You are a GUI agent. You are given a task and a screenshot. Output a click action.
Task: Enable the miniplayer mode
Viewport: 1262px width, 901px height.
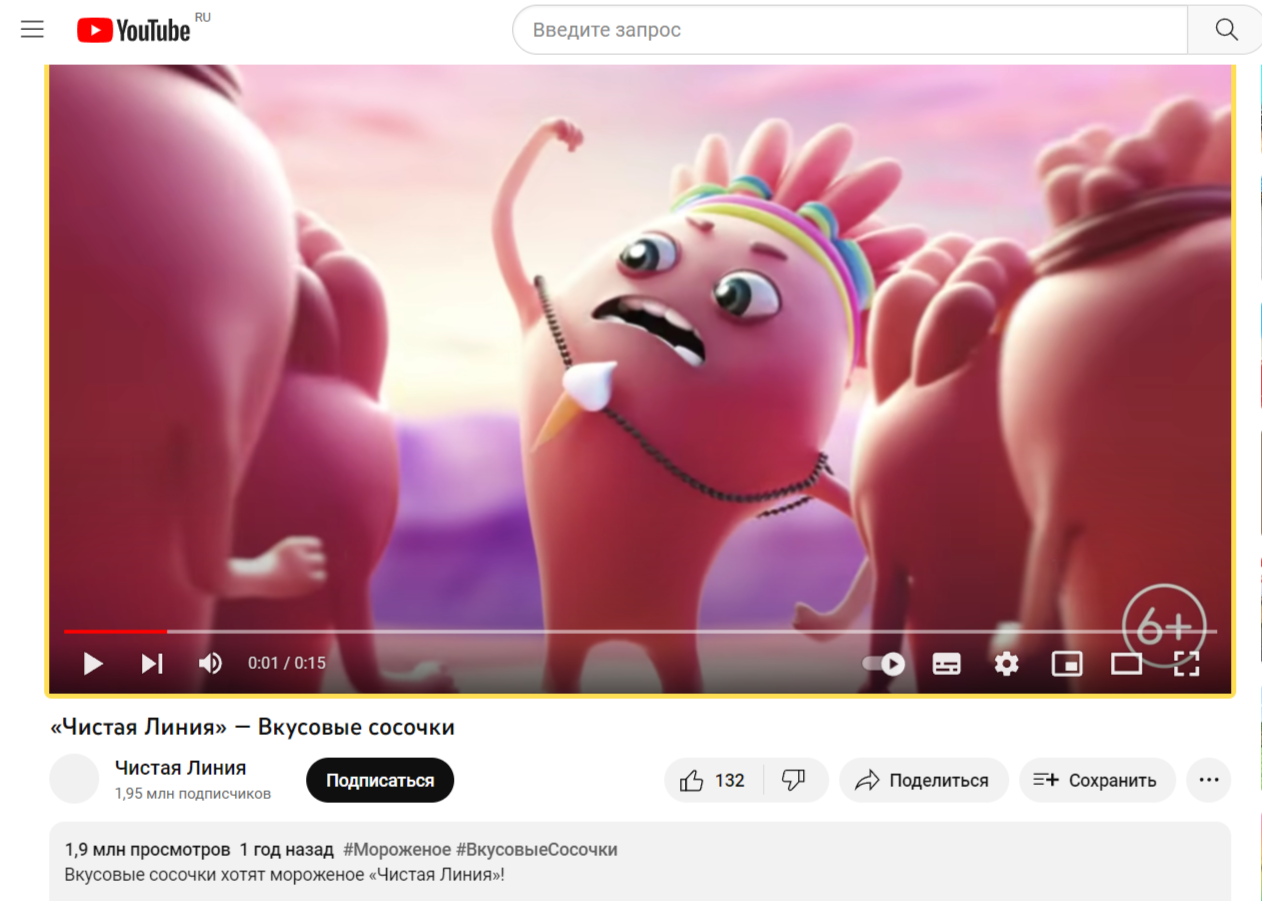click(x=1067, y=663)
